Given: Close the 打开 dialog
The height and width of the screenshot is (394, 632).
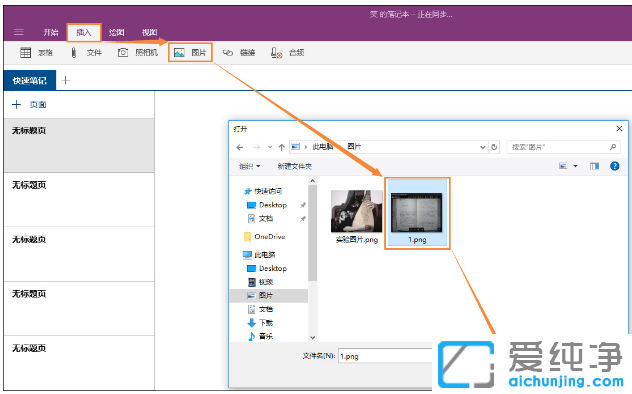Looking at the screenshot, I should point(620,129).
